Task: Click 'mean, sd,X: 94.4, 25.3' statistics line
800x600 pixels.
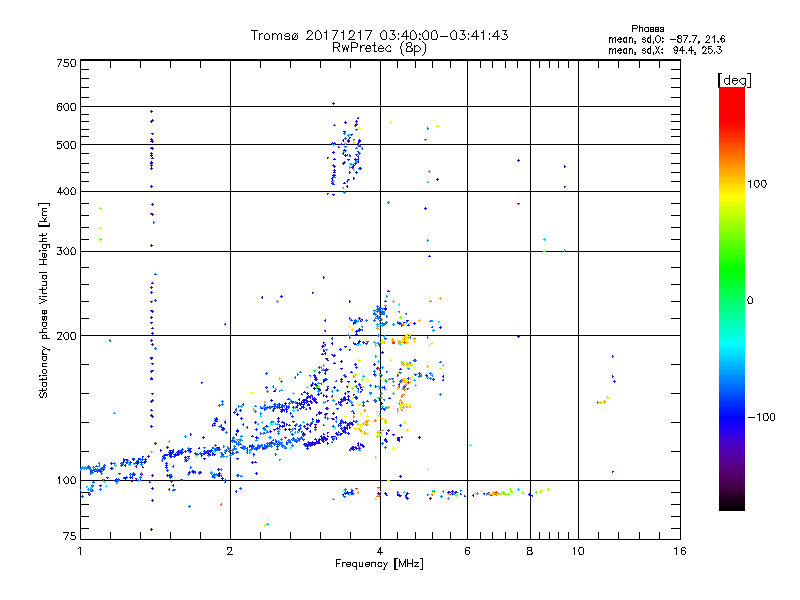Action: pos(665,50)
